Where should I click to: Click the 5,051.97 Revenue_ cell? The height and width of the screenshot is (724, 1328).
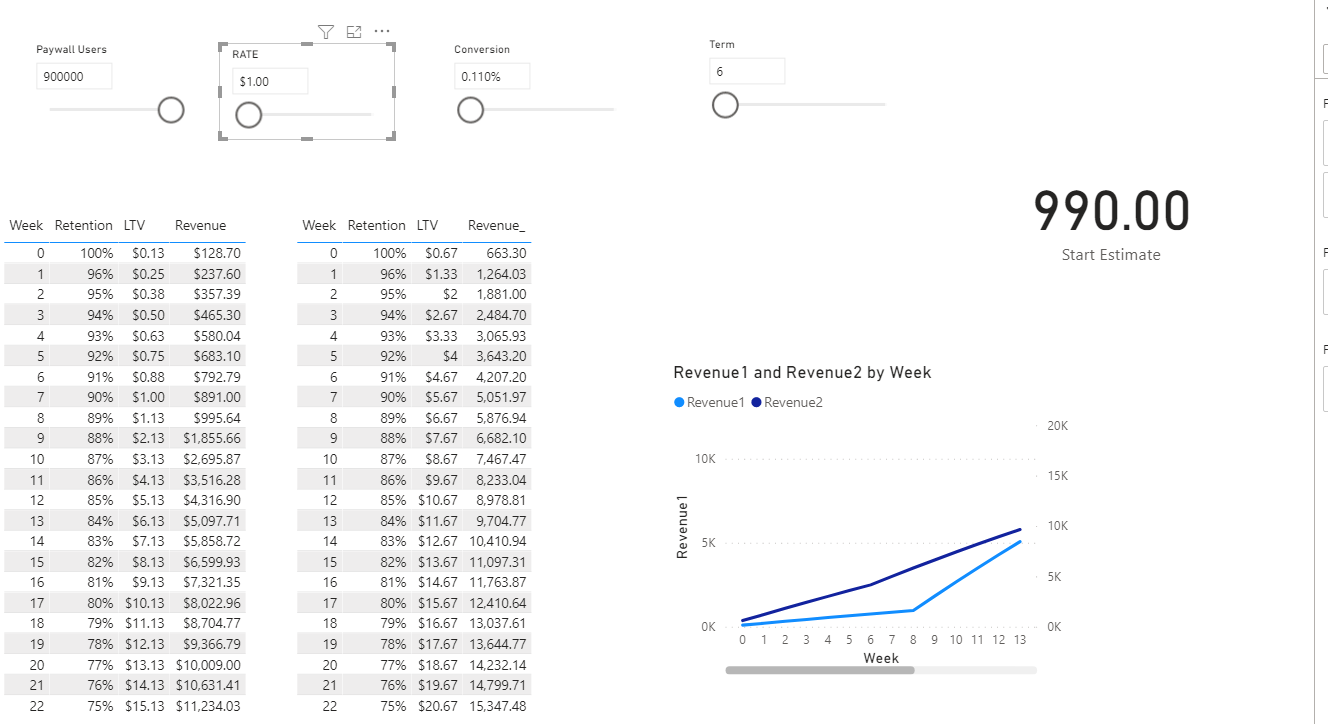[x=503, y=398]
